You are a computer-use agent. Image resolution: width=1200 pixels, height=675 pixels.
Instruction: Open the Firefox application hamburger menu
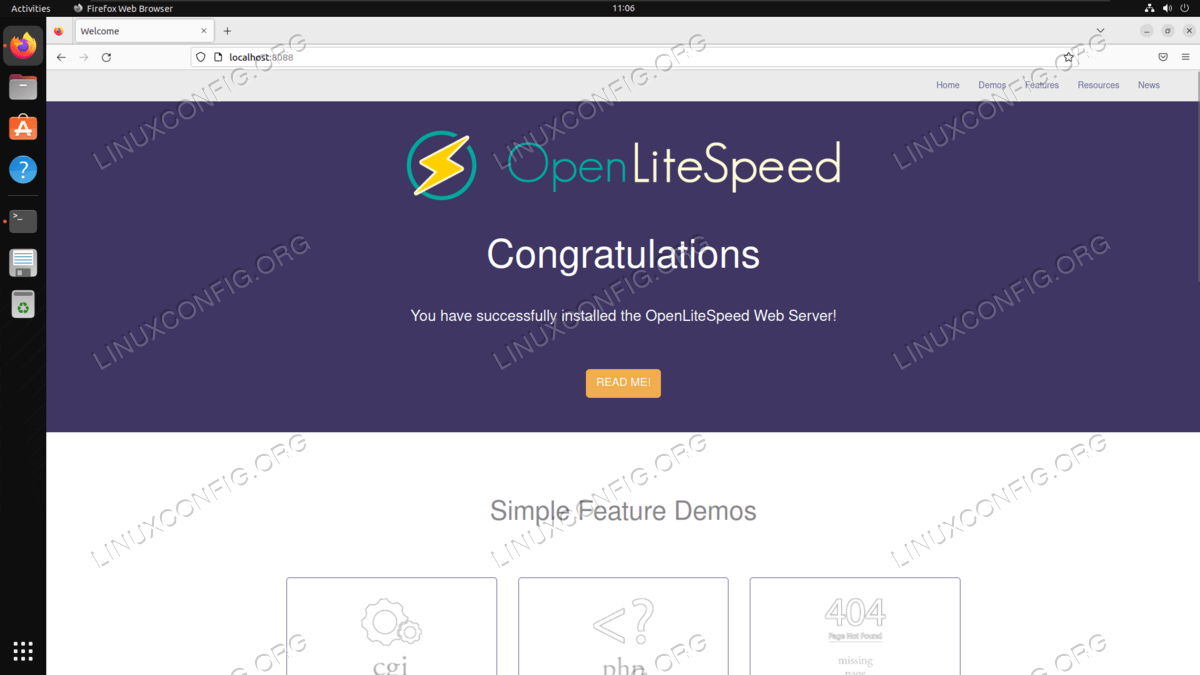point(1186,57)
